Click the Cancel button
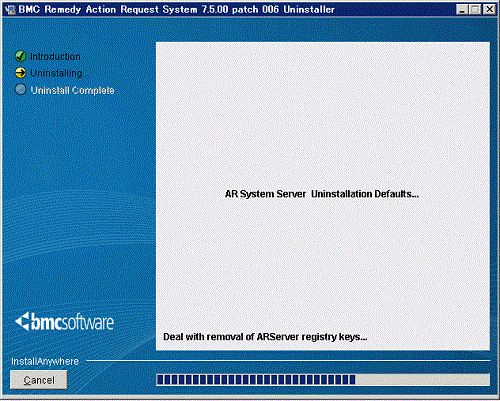 coord(39,380)
